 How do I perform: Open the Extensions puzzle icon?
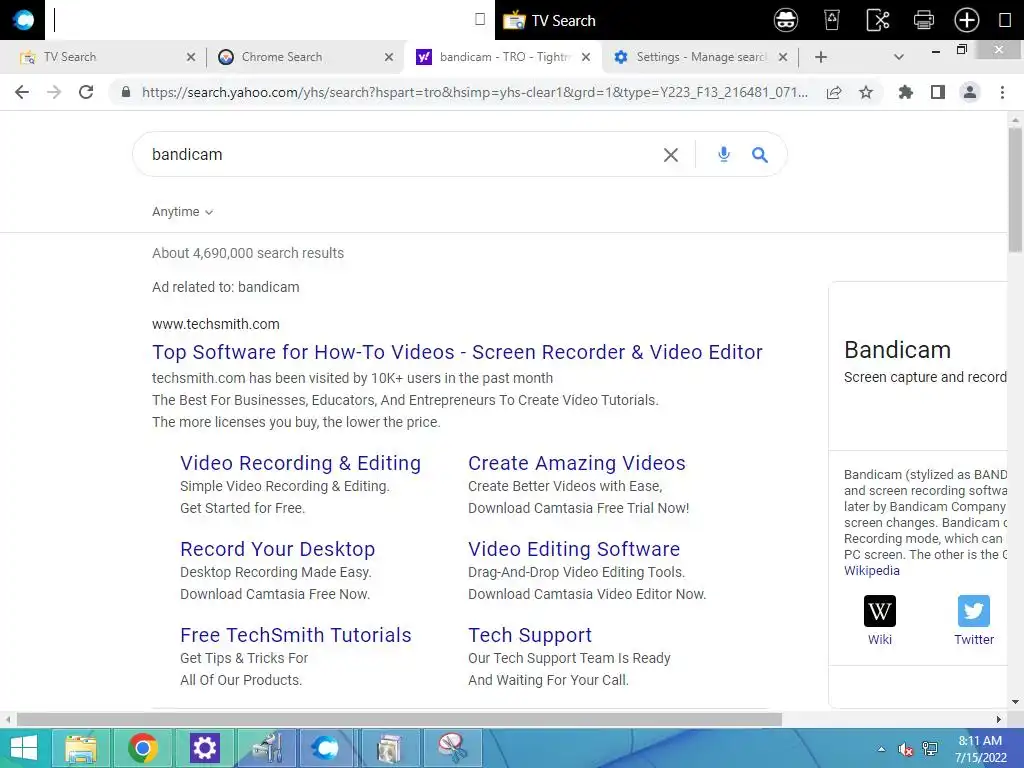coord(906,92)
